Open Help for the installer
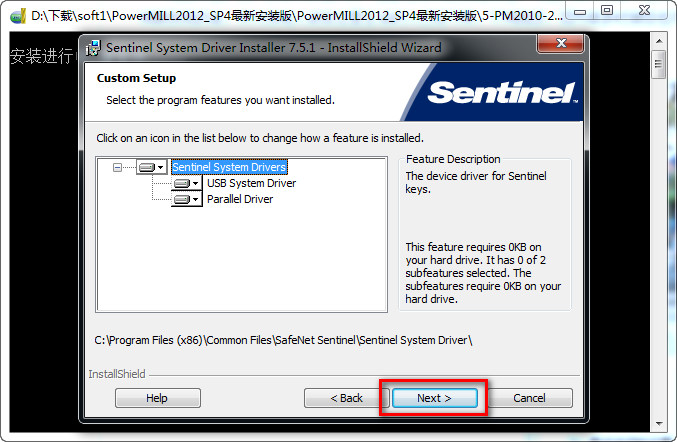Viewport: 677px width, 442px height. (x=157, y=398)
